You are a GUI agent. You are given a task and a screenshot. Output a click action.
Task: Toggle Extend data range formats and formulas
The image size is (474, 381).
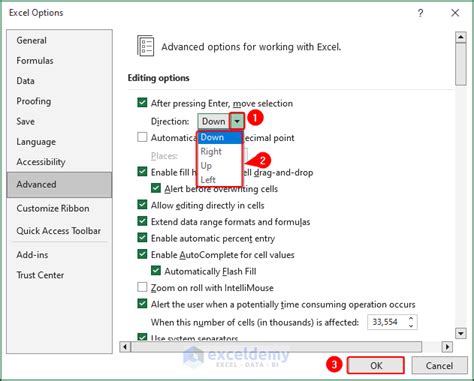tap(142, 221)
